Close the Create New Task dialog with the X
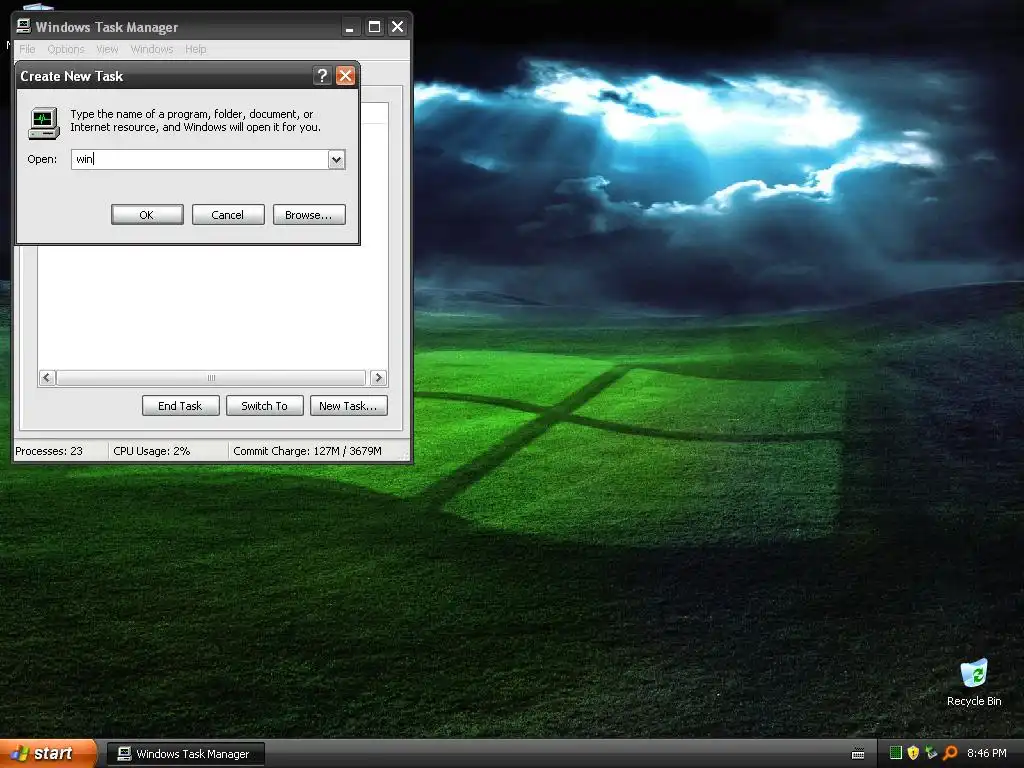Screen dimensions: 1024x768 [345, 76]
